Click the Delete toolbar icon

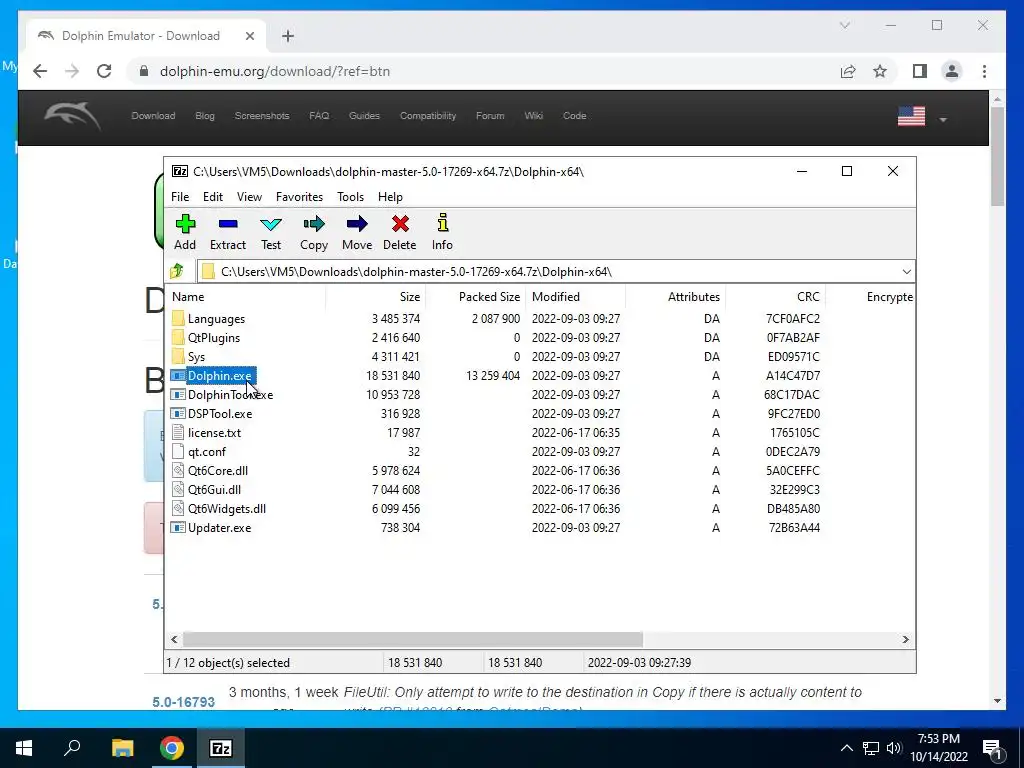pos(400,224)
